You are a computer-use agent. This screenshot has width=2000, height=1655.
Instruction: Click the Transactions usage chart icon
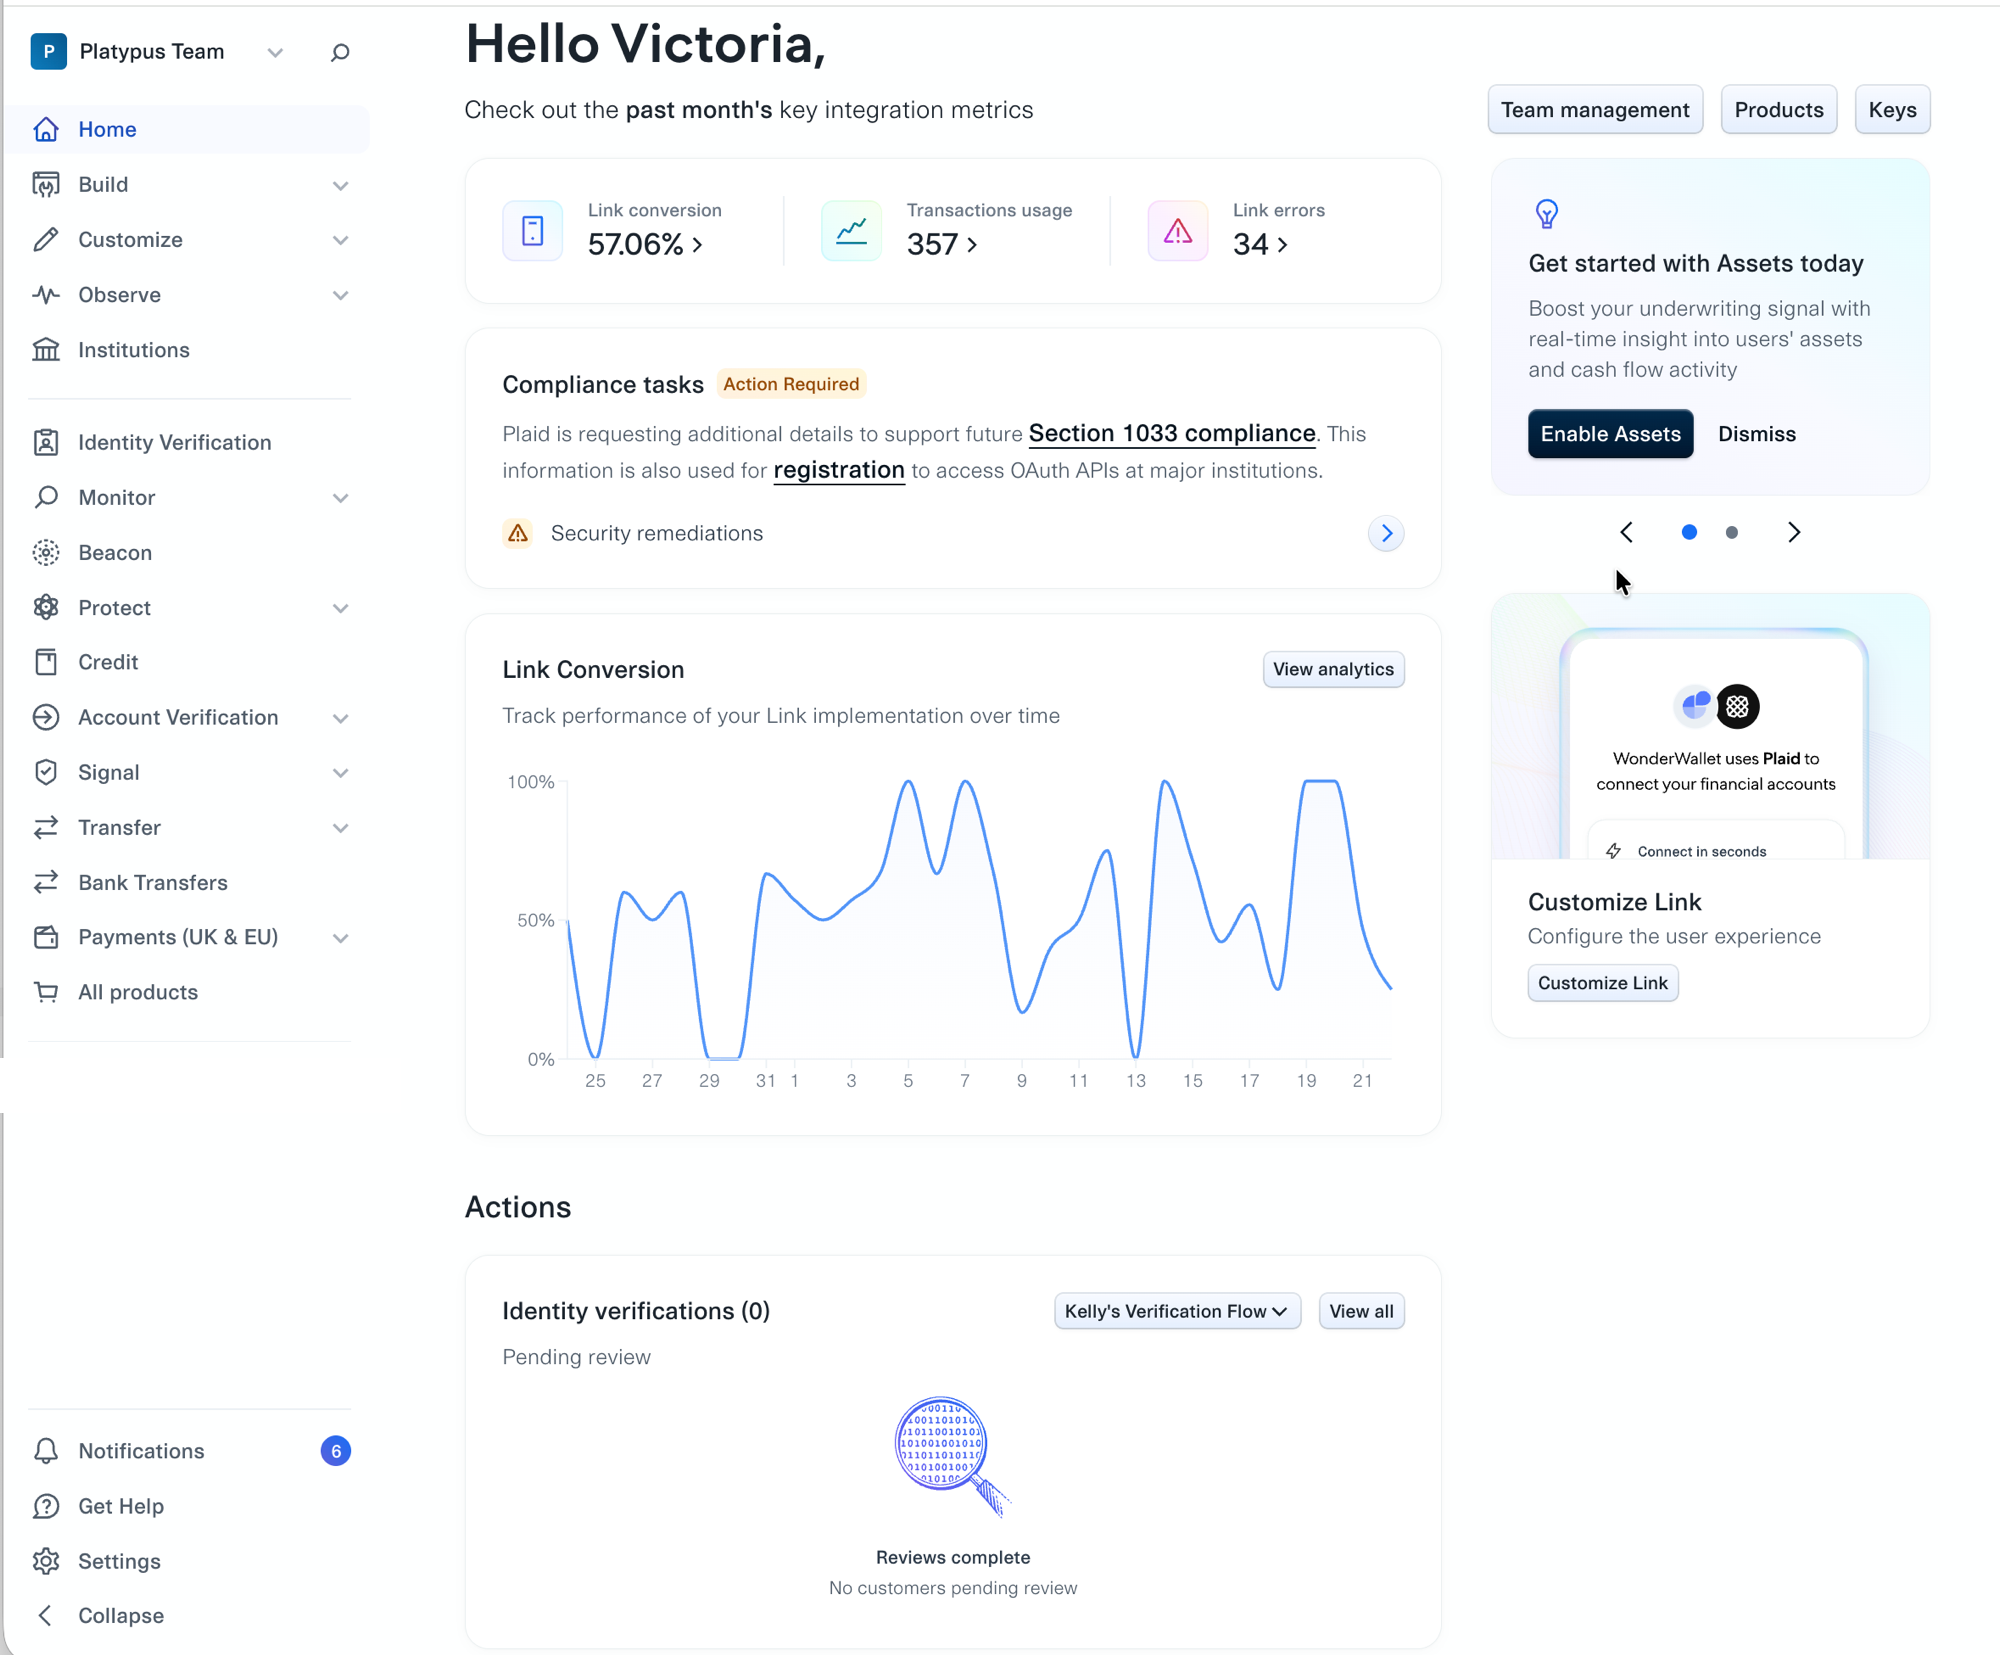pyautogui.click(x=851, y=231)
